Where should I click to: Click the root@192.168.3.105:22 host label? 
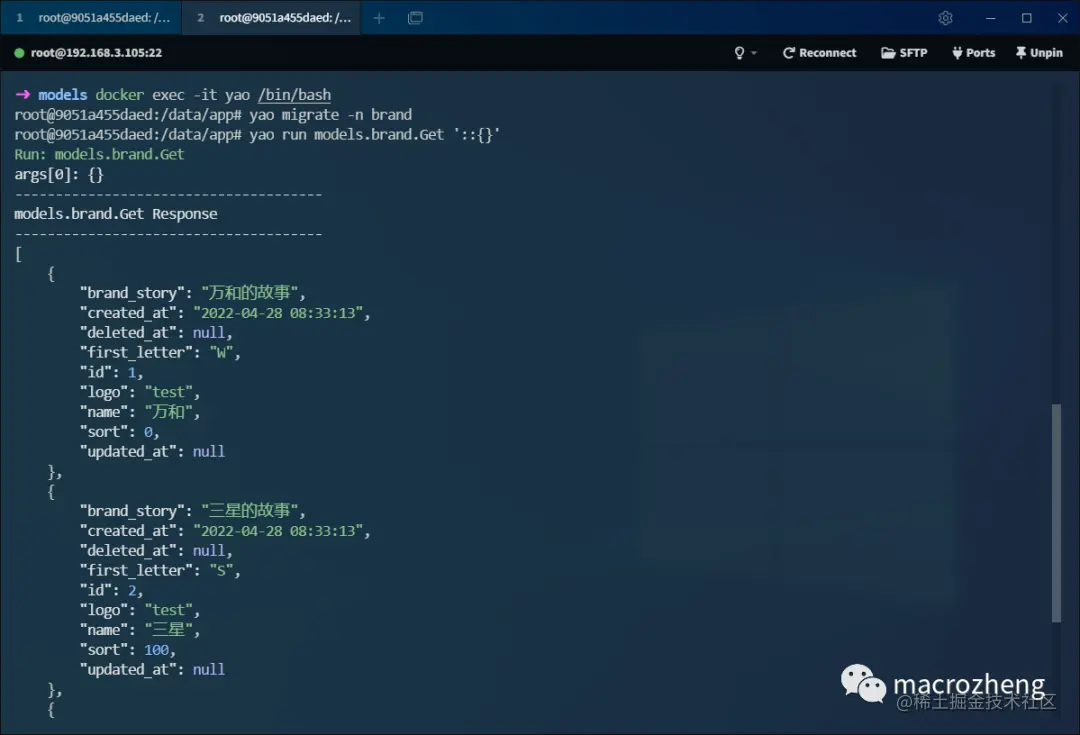(x=96, y=53)
